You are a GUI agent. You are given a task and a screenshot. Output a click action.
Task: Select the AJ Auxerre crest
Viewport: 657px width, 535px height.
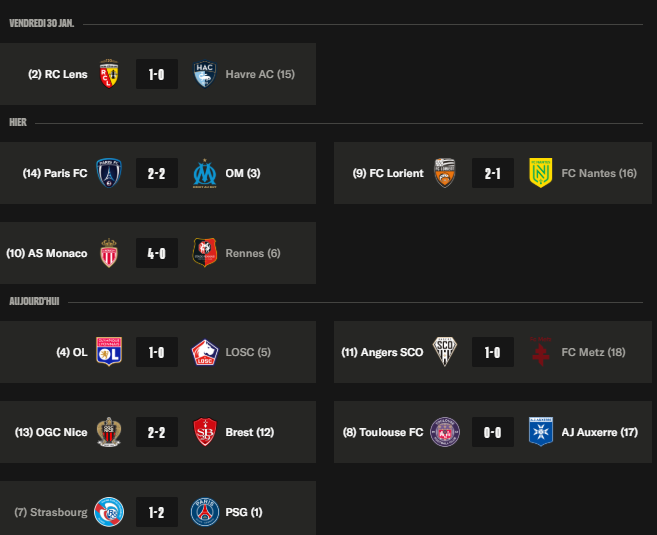(x=541, y=432)
